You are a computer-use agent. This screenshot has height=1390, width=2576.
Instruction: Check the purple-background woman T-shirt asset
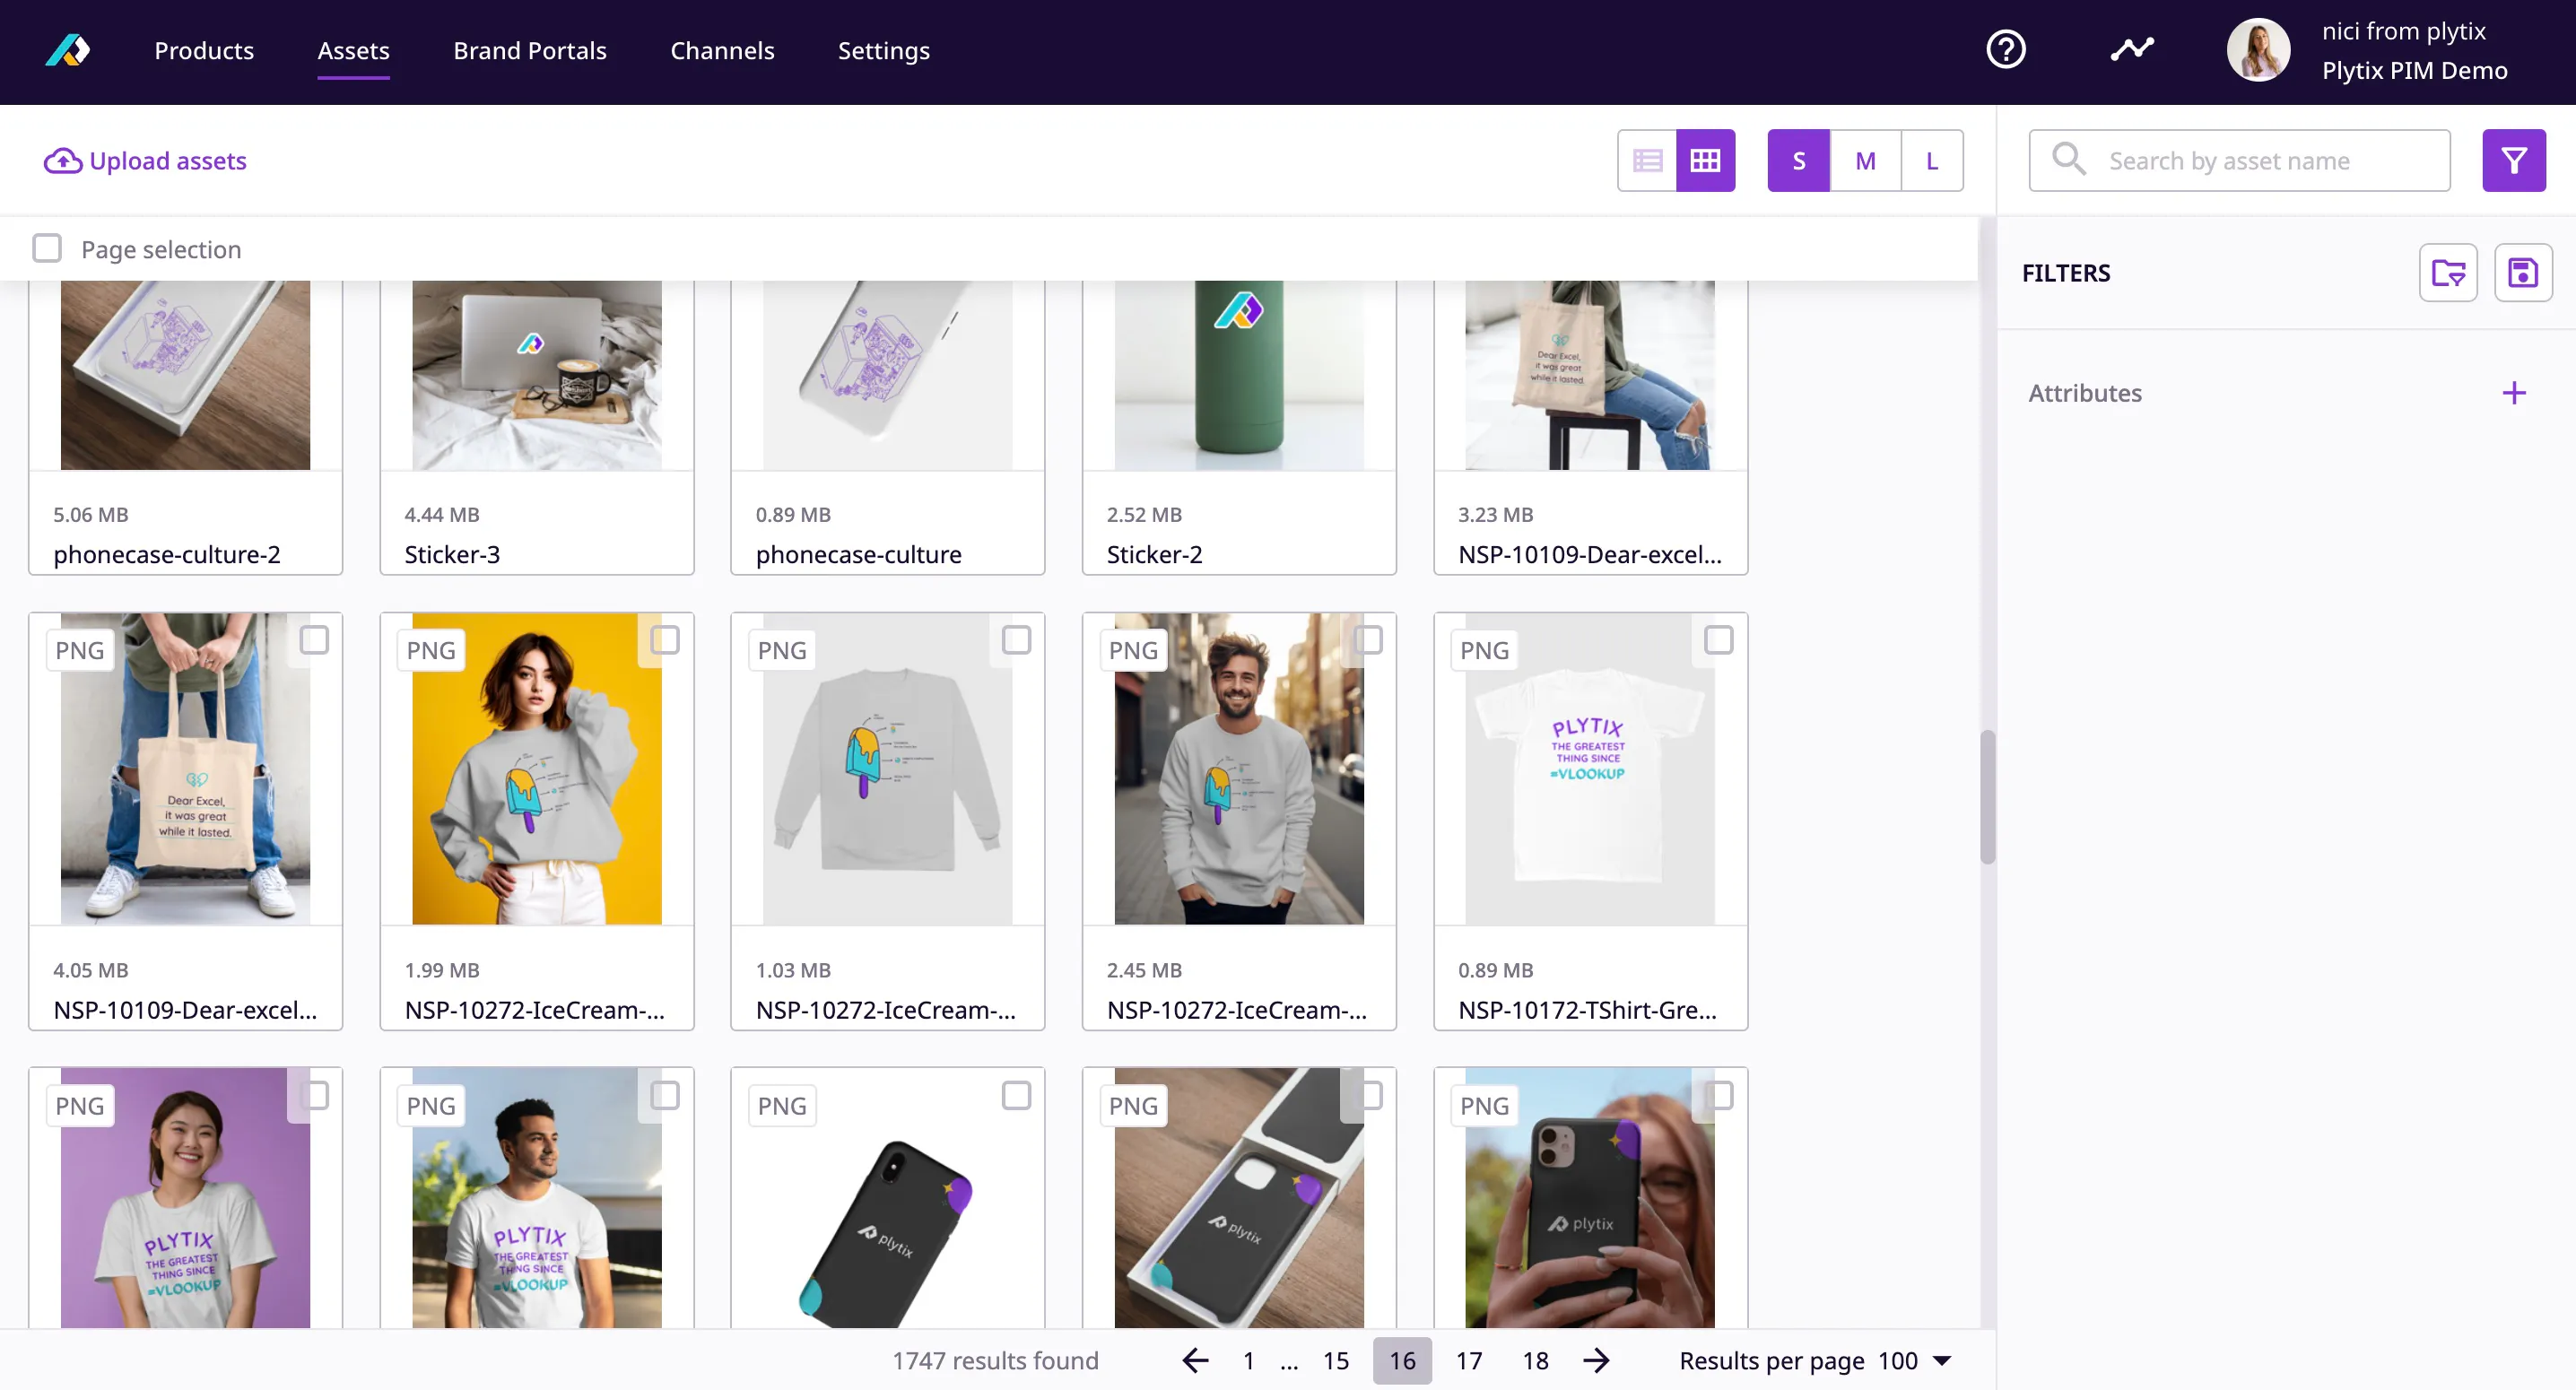(314, 1095)
